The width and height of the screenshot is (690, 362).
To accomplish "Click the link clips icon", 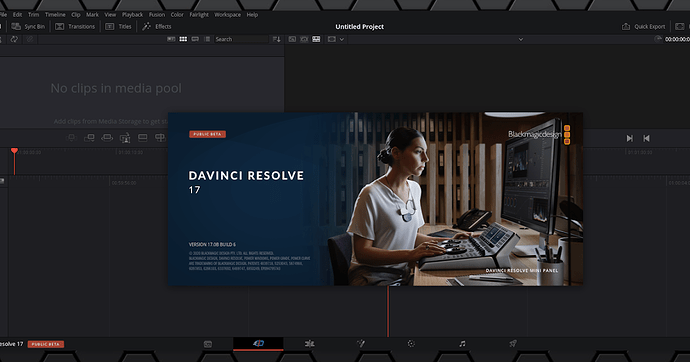I will (x=29, y=39).
